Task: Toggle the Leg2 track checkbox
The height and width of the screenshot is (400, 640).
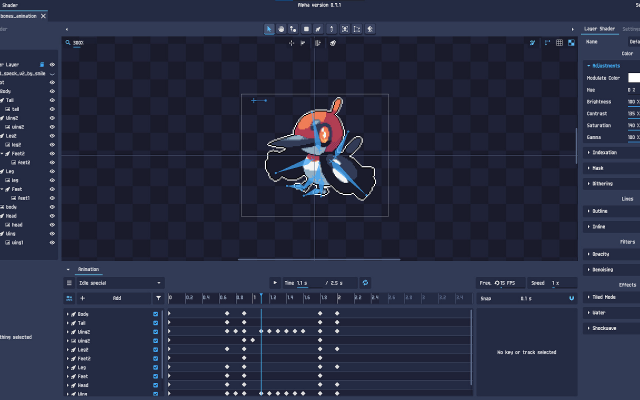Action: coord(156,350)
